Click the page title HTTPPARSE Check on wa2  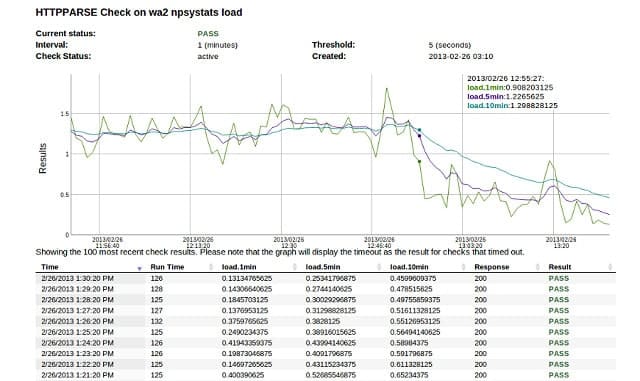139,13
